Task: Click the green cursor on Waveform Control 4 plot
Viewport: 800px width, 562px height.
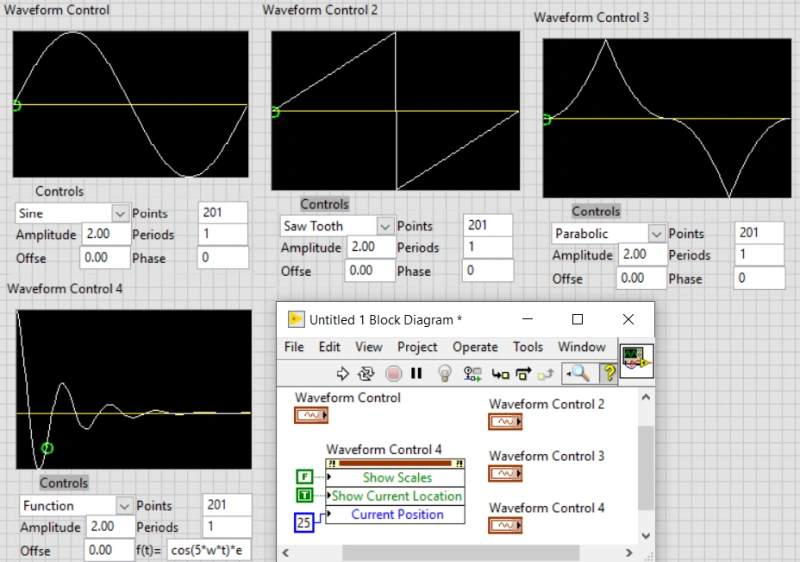Action: 47,448
